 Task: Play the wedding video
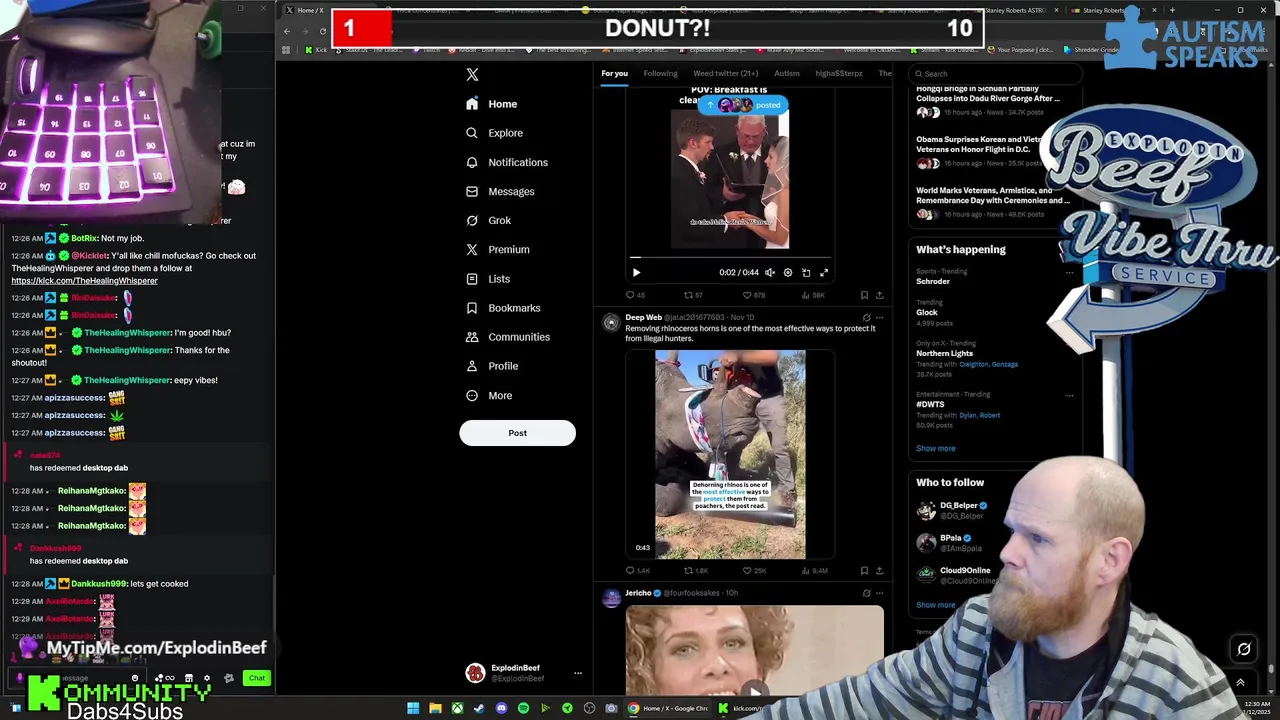click(636, 272)
